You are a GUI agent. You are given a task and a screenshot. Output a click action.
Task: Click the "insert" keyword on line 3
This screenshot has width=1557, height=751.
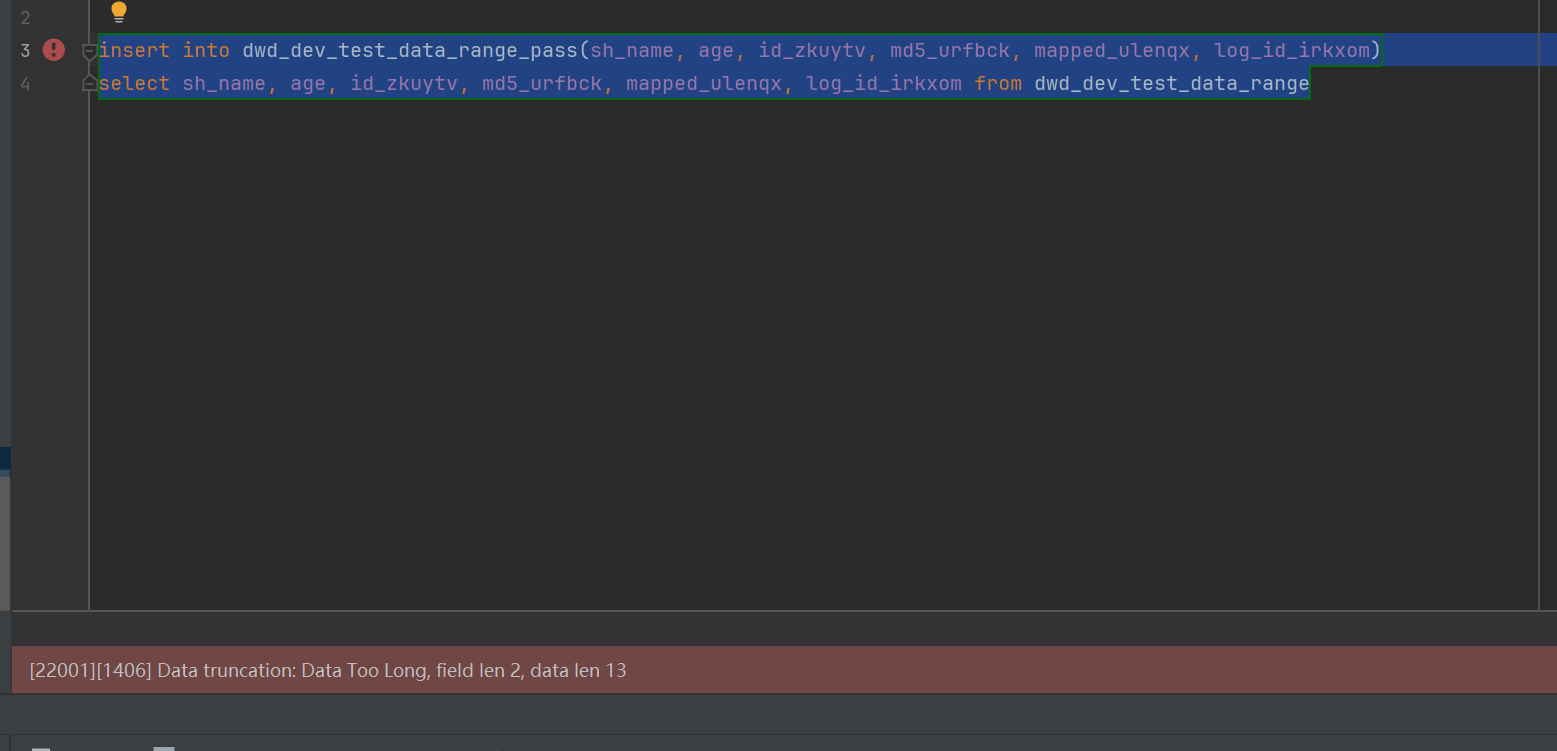pos(134,50)
